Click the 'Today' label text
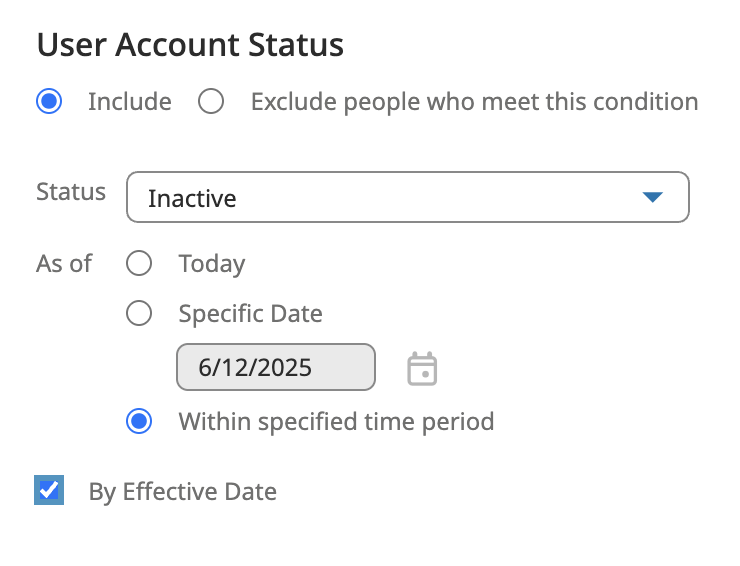This screenshot has height=566, width=740. (x=212, y=264)
